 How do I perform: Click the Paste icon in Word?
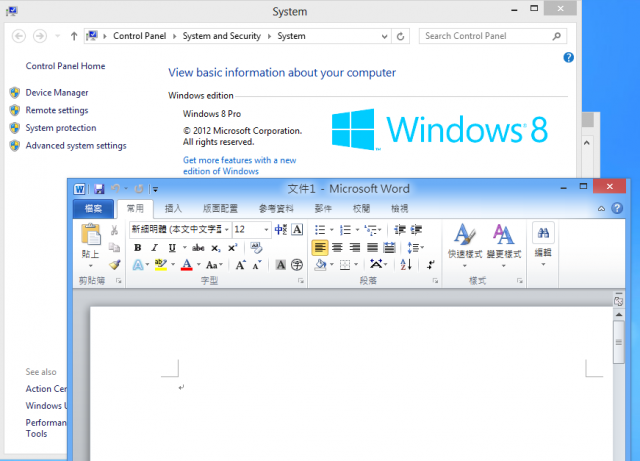pyautogui.click(x=91, y=235)
